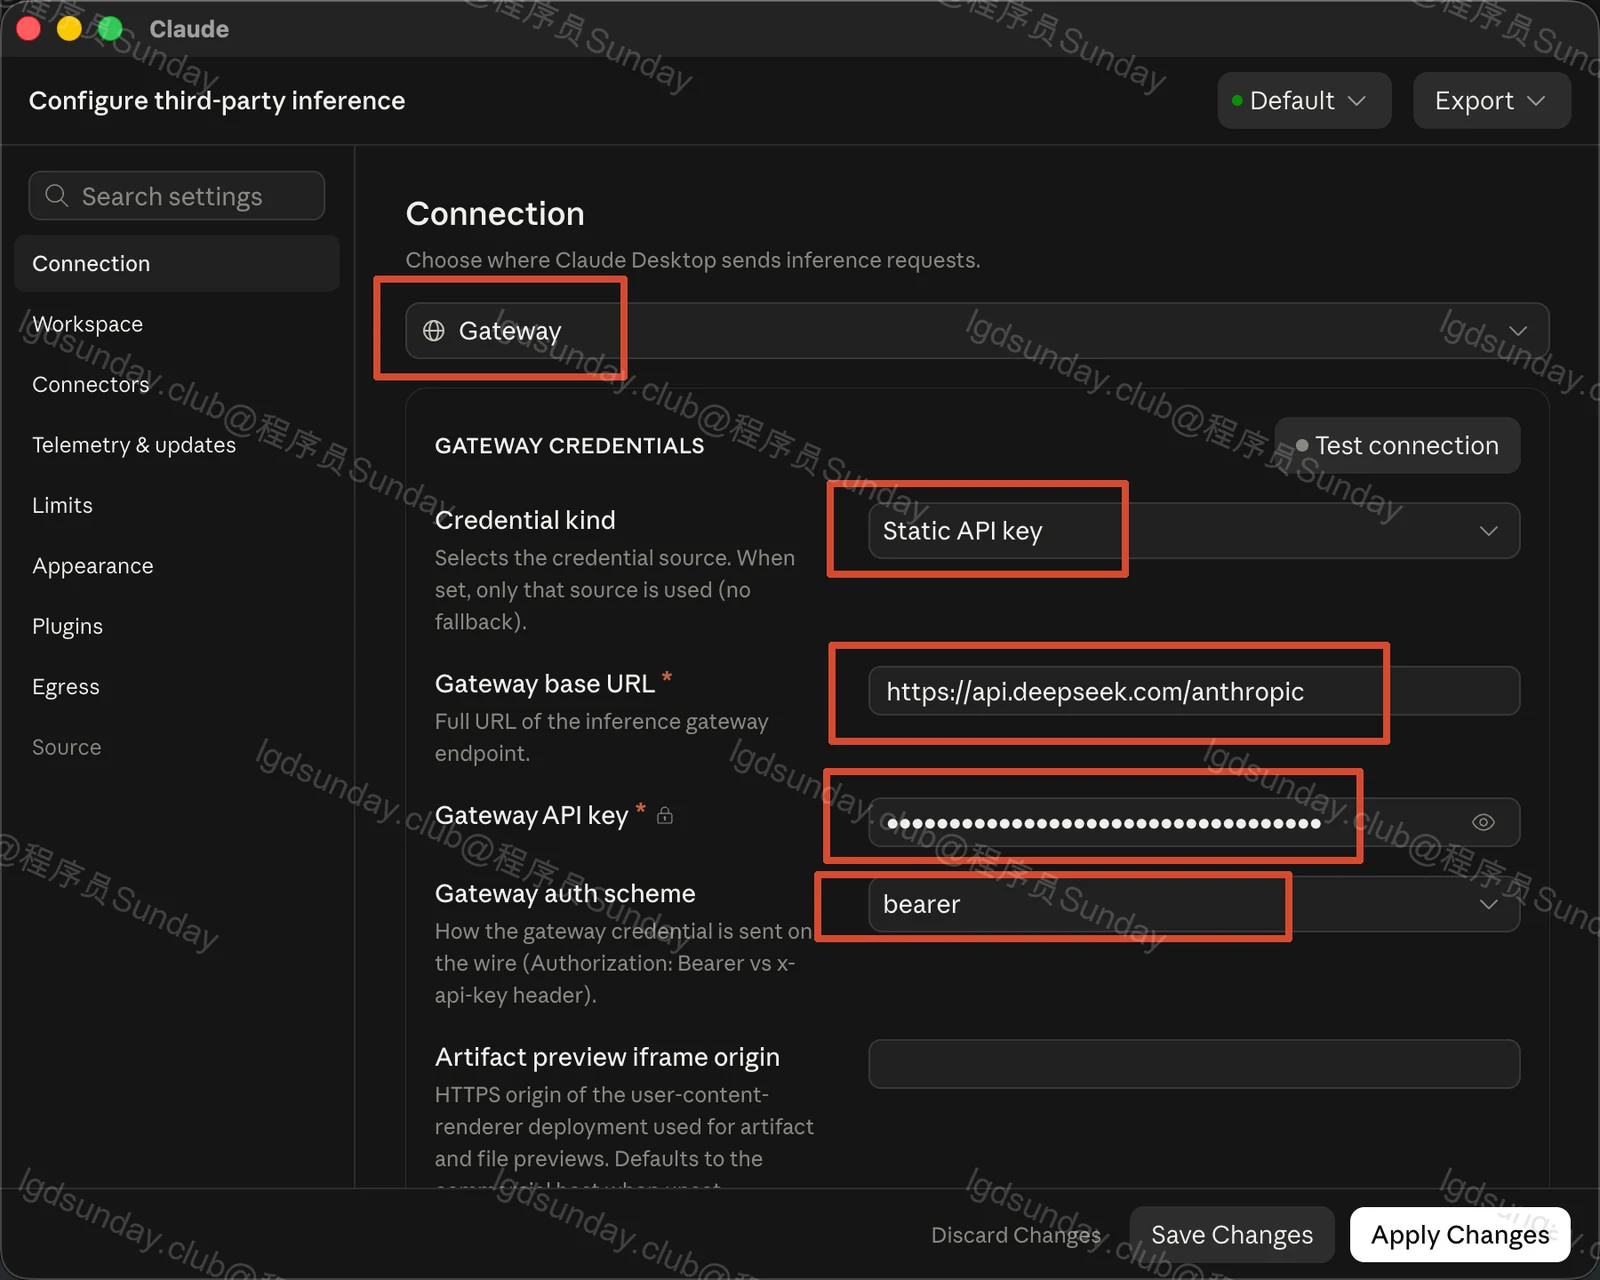The height and width of the screenshot is (1280, 1600).
Task: Click the Gateway base URL input field
Action: [x=1194, y=691]
